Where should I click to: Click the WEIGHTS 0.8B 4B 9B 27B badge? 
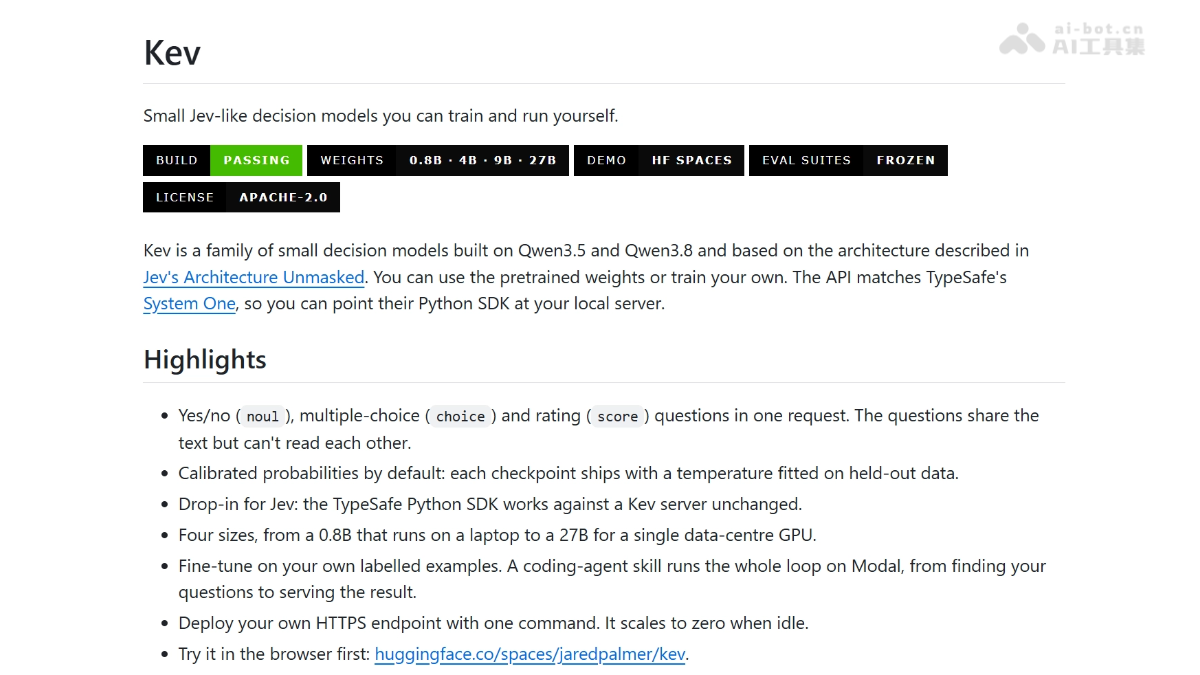[438, 160]
